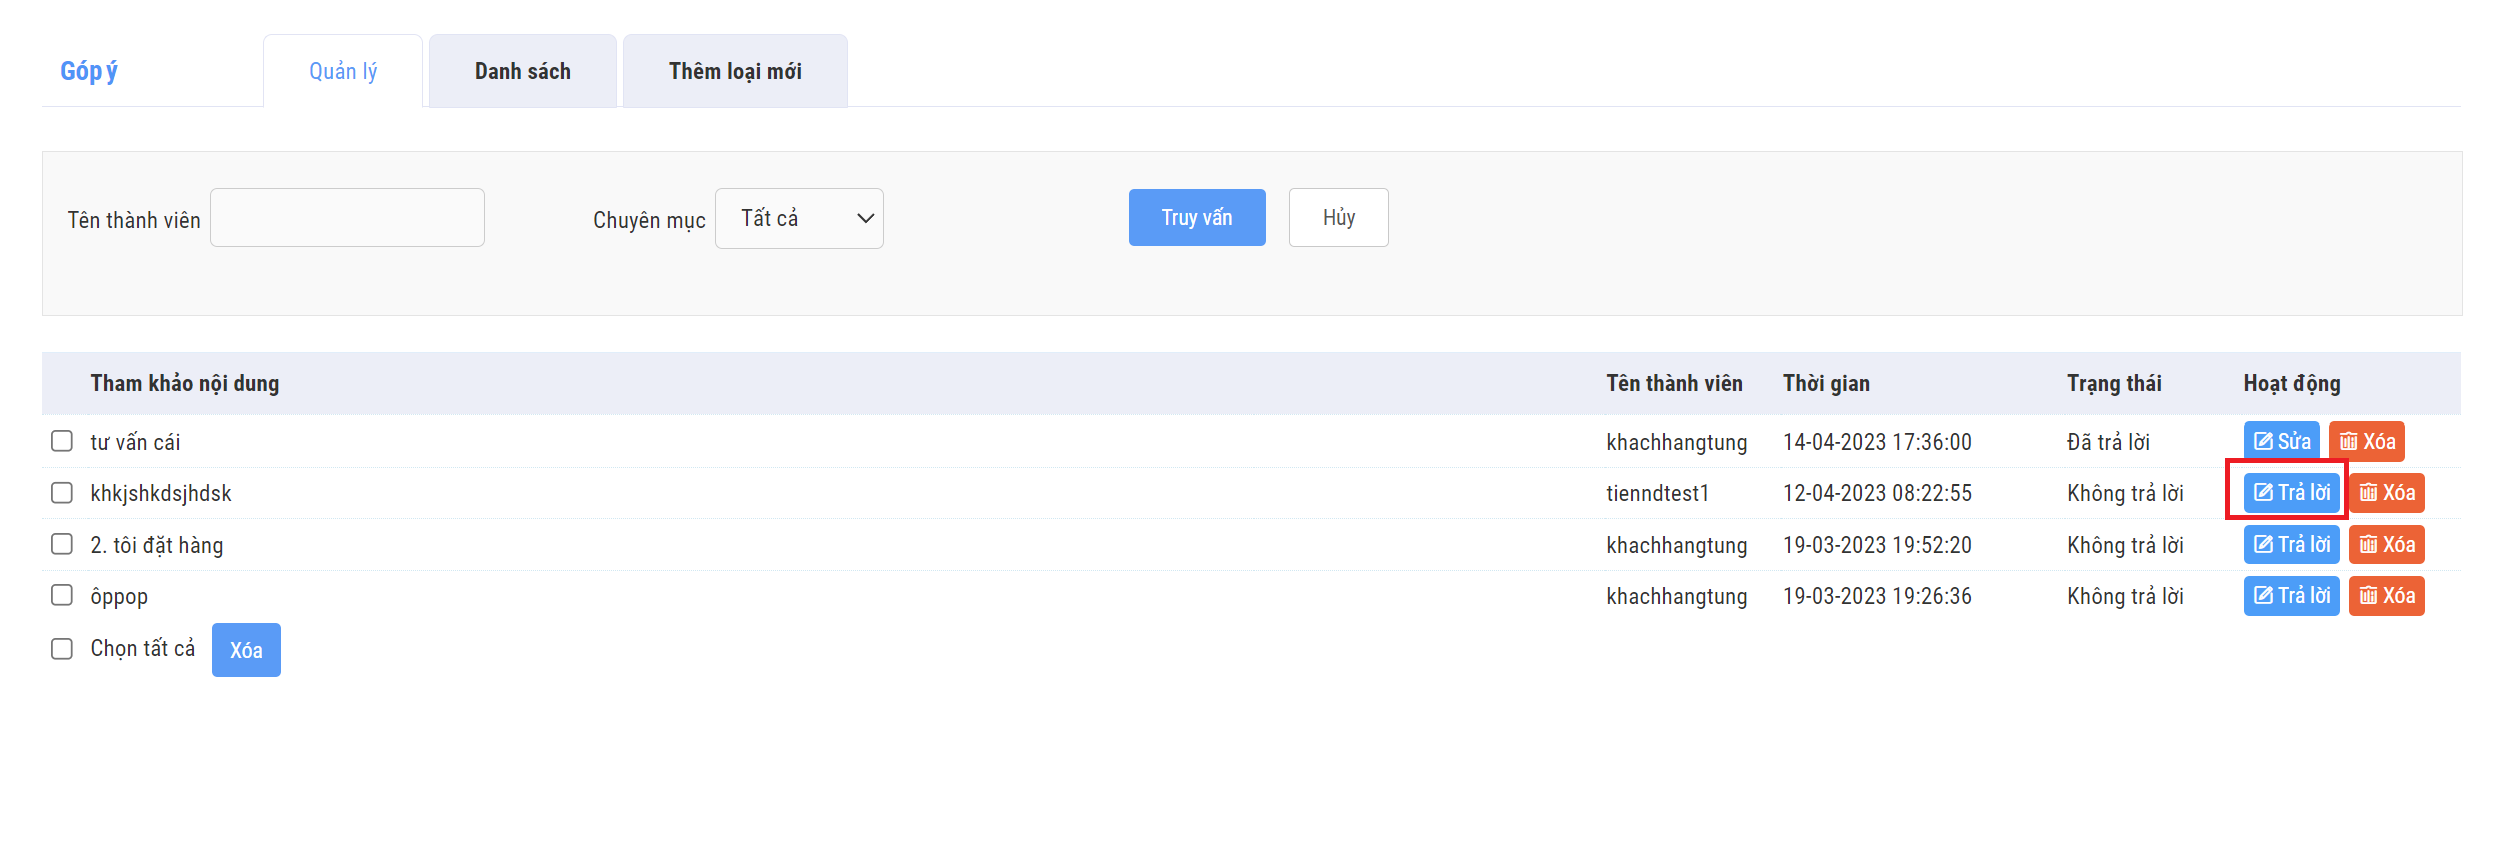Open the Thêm loại mới tab
Viewport: 2496px width, 844px height.
coord(735,71)
